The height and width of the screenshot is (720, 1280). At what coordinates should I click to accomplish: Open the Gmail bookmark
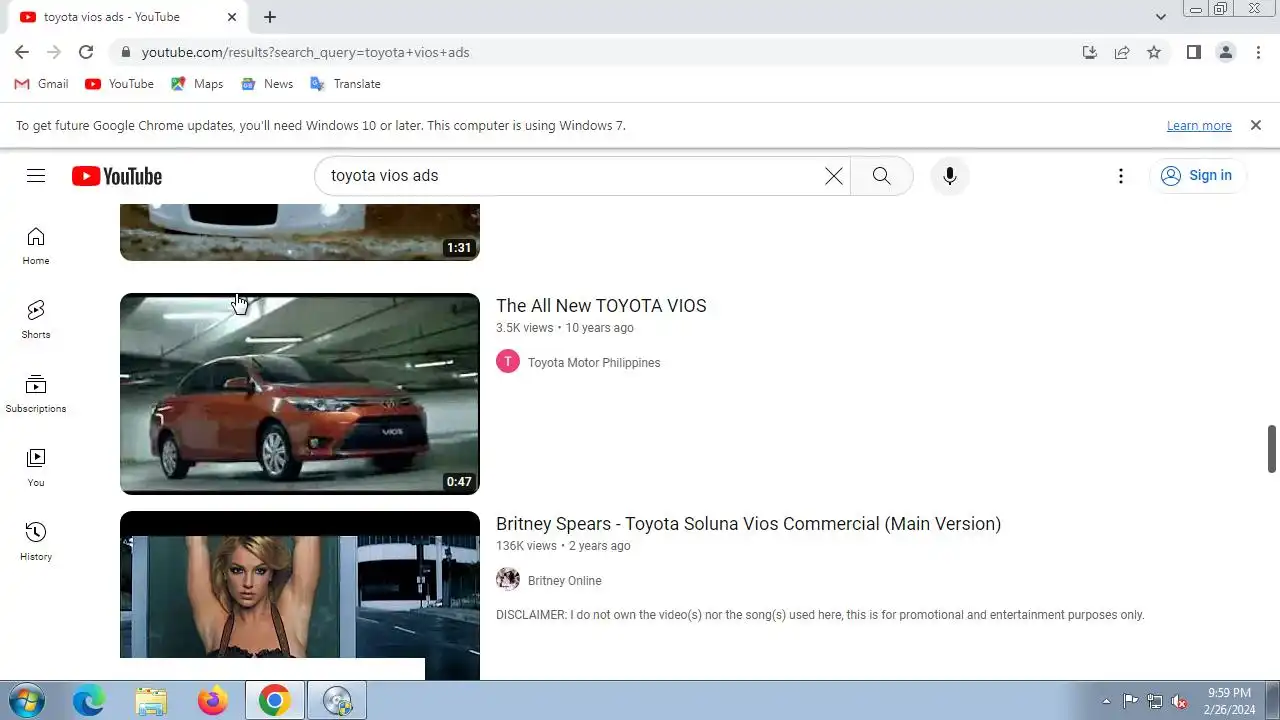coord(42,84)
